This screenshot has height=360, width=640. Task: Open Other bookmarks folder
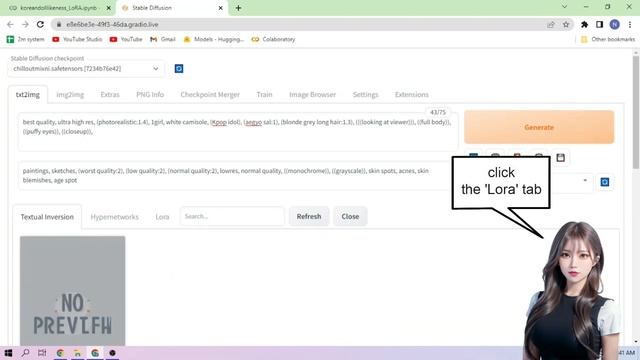(608, 39)
